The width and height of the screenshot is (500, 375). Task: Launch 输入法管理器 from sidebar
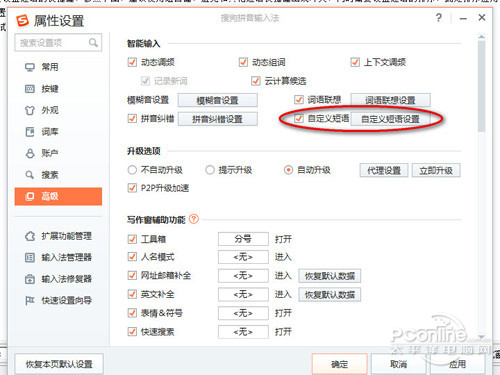click(x=58, y=257)
